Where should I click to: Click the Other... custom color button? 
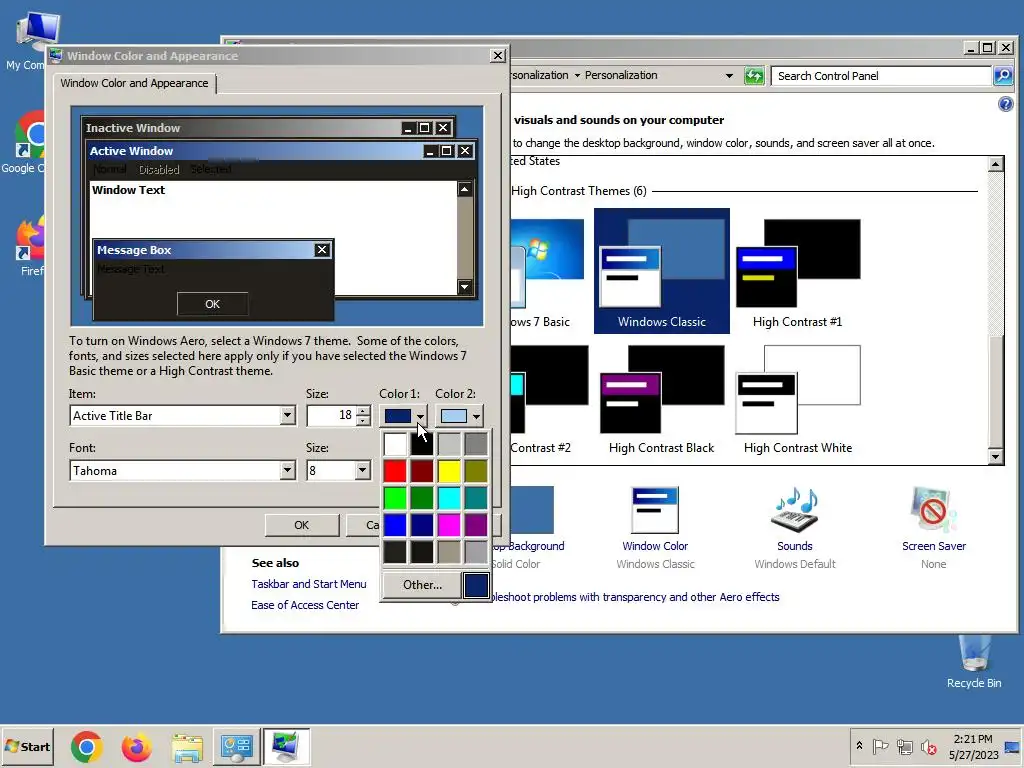(x=422, y=584)
